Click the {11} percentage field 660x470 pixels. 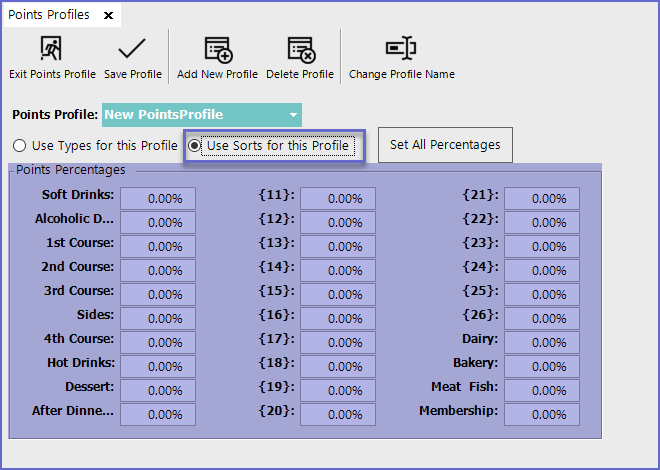(x=338, y=198)
